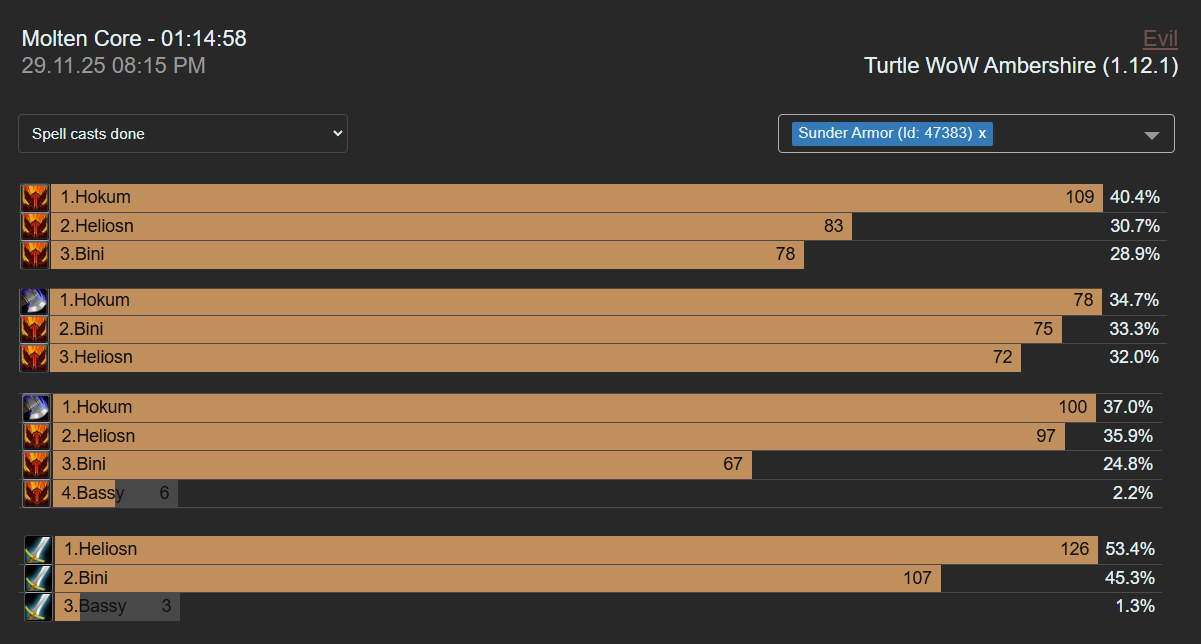The image size is (1201, 644).
Task: Click the 45.3% value
Action: coord(1130,578)
